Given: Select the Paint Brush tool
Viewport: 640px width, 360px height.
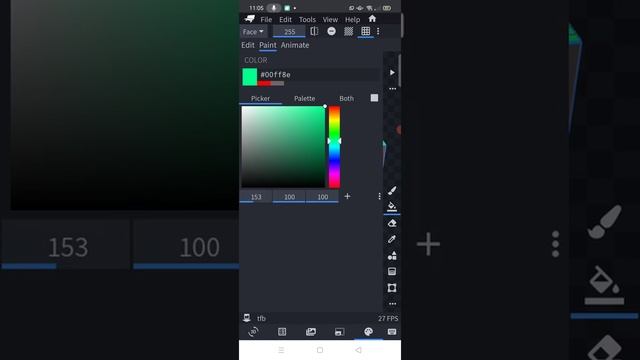Looking at the screenshot, I should point(392,190).
